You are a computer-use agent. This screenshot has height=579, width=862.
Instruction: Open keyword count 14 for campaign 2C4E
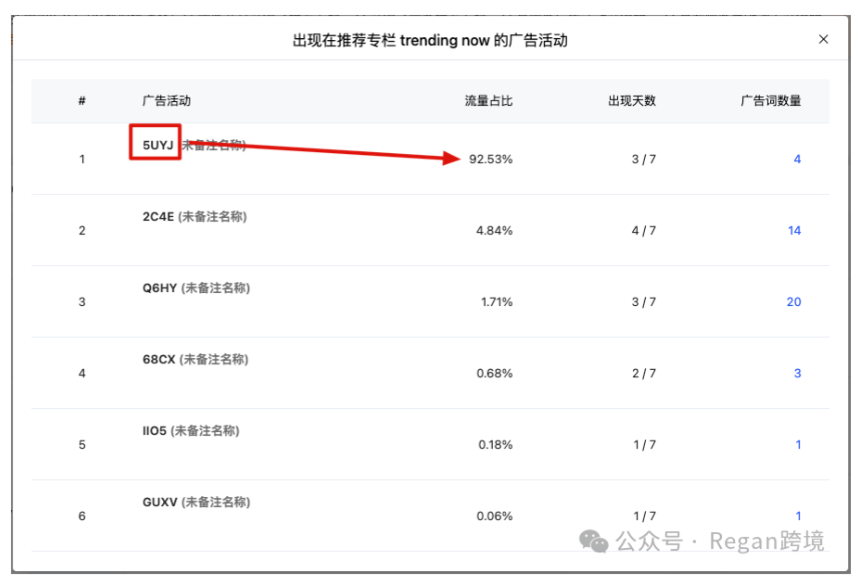794,230
